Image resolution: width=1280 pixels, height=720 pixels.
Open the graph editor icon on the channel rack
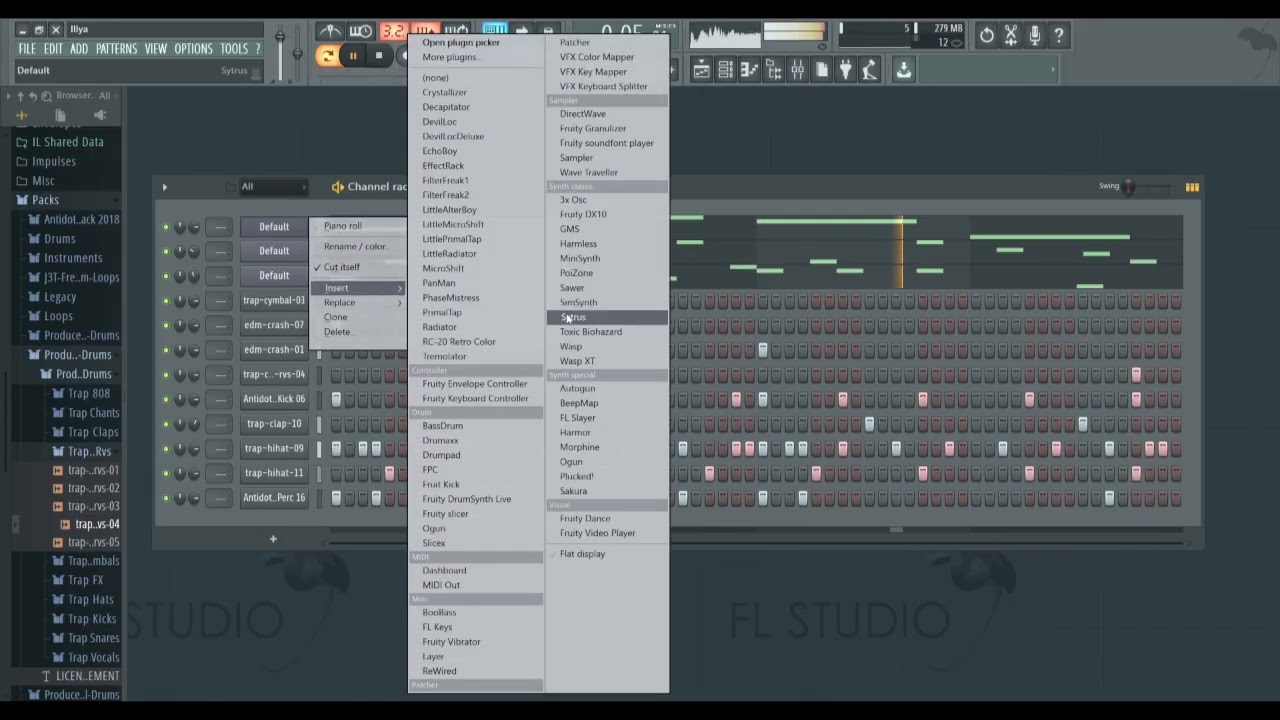(x=1192, y=187)
